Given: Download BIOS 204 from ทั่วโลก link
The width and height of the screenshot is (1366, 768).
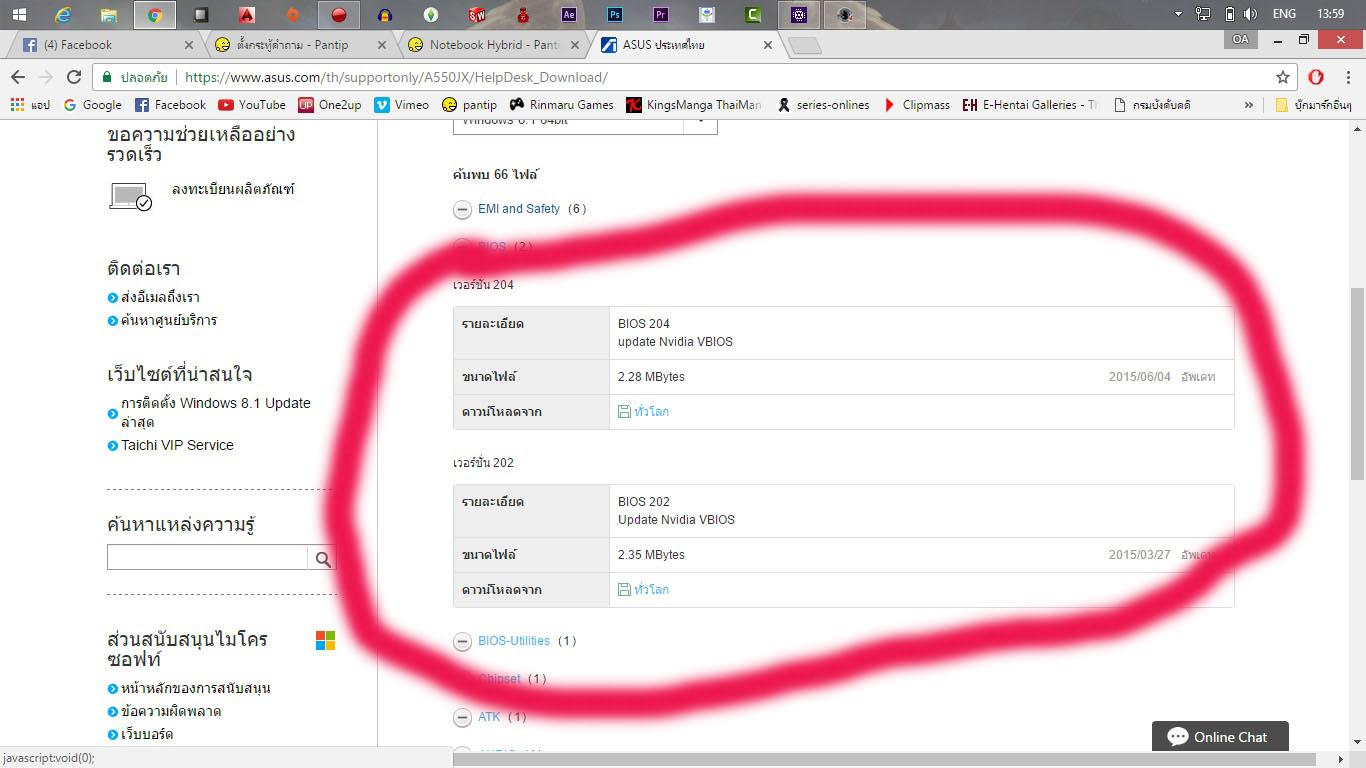Looking at the screenshot, I should (x=643, y=412).
